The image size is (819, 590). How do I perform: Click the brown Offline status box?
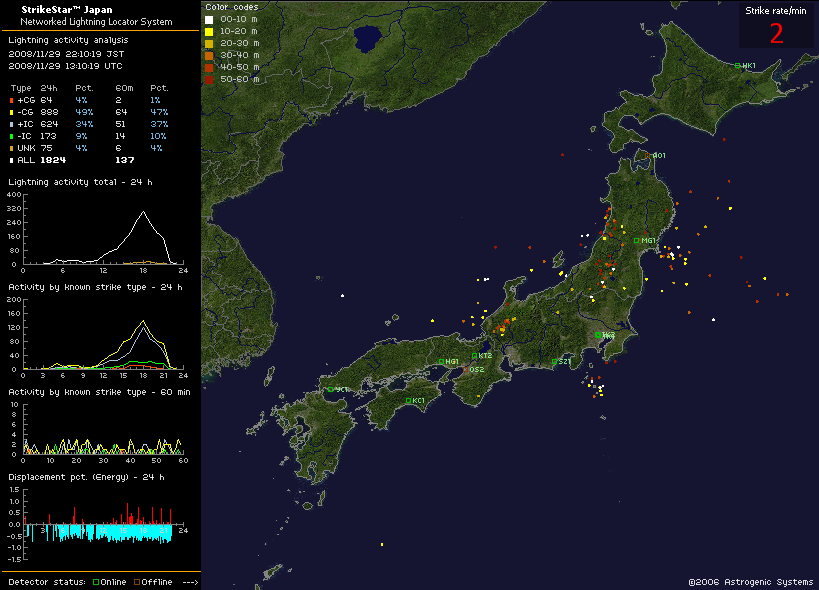tap(137, 582)
